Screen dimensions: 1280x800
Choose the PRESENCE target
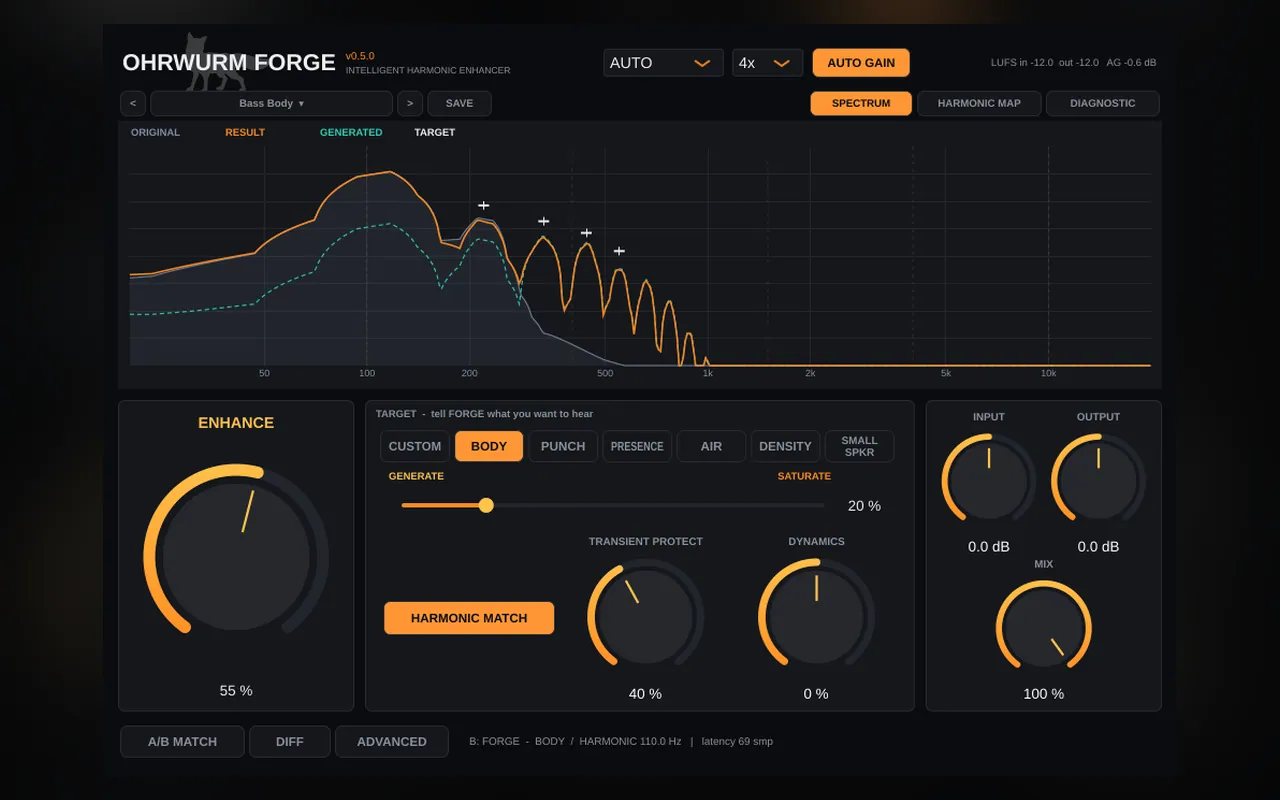click(637, 446)
